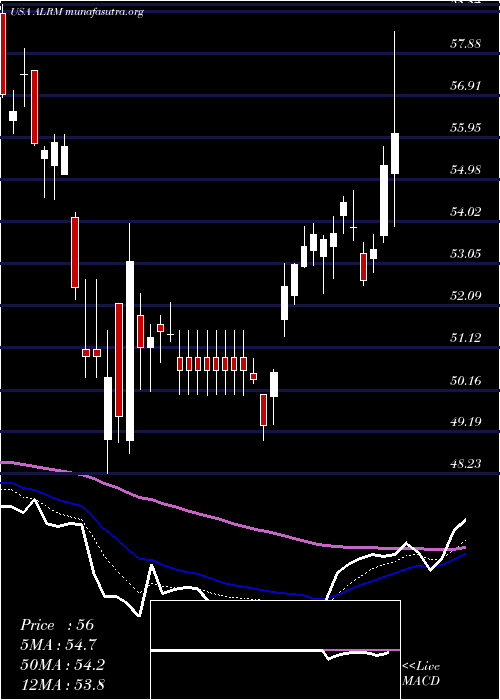
Task: Click the '12MA : 53.8' readout
Action: click(62, 684)
